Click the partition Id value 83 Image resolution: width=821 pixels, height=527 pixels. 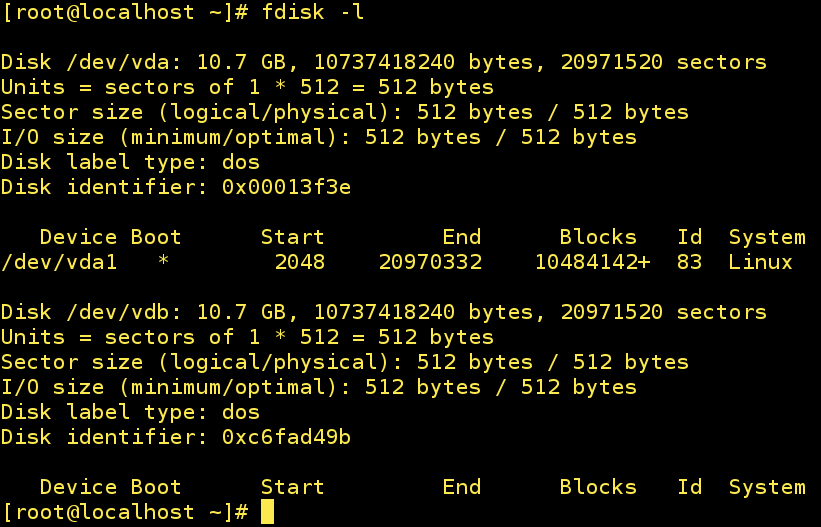tap(689, 262)
